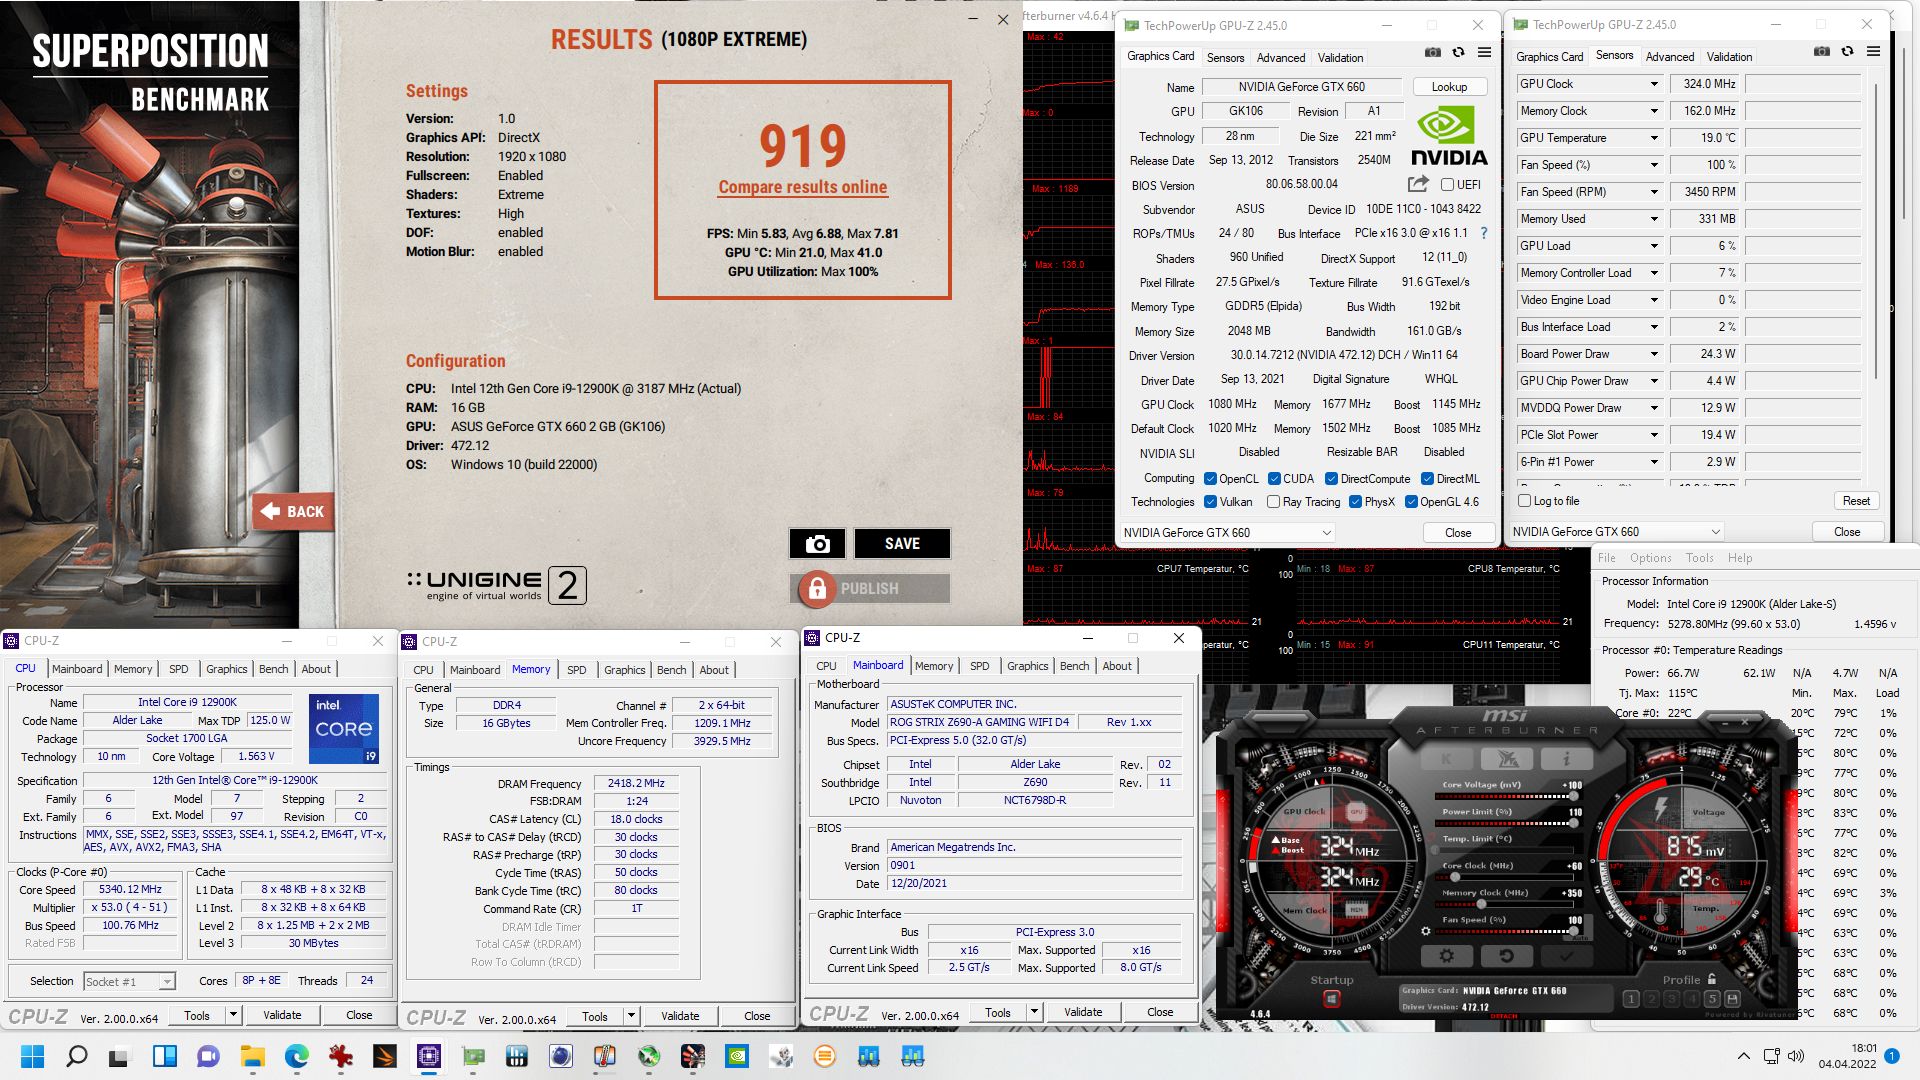The height and width of the screenshot is (1080, 1920).
Task: Switch to SPD tab in CPU-Z Memory window
Action: click(577, 670)
